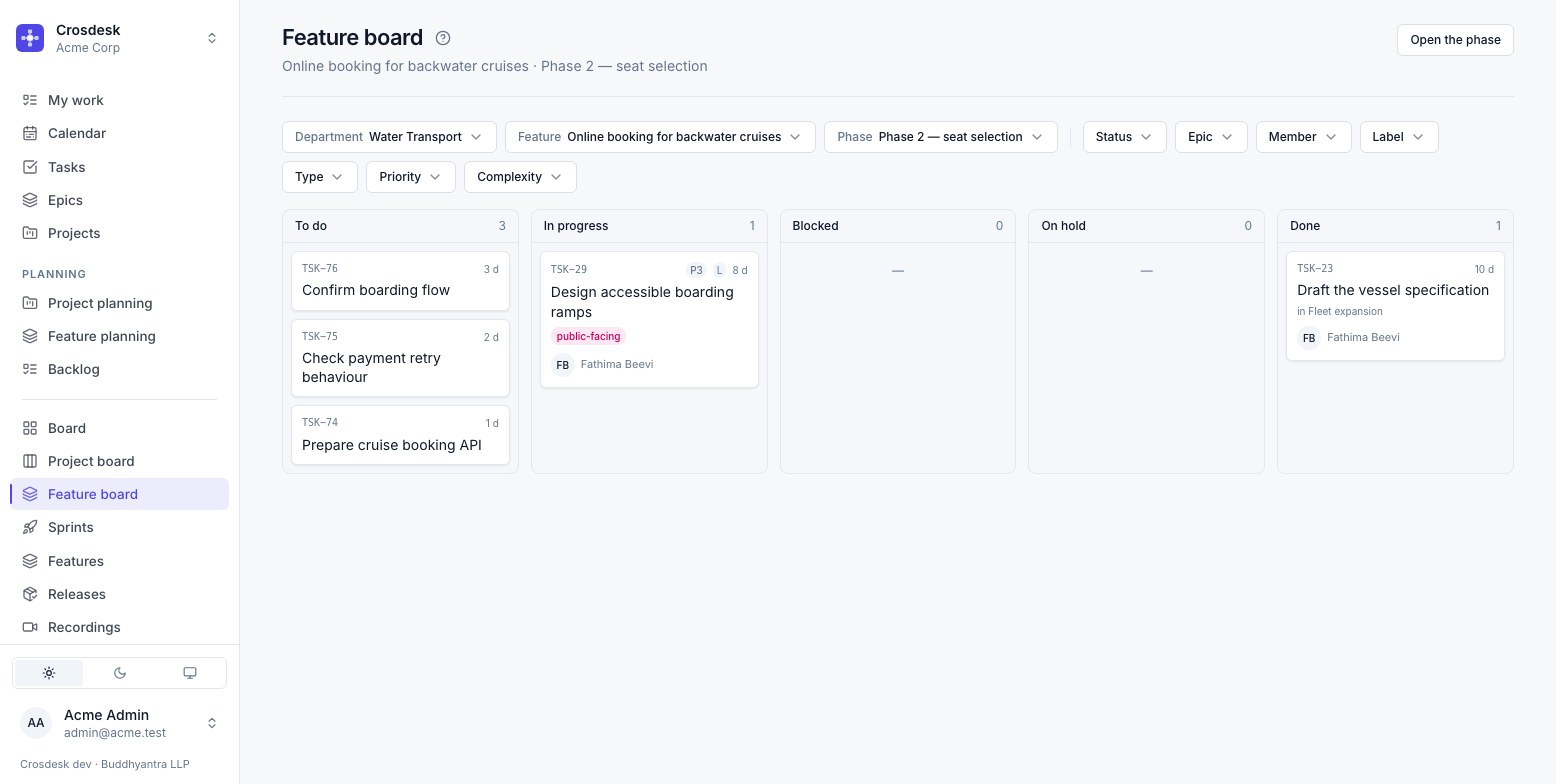Image resolution: width=1556 pixels, height=784 pixels.
Task: Expand the Department Water Transport dropdown
Action: click(x=389, y=137)
